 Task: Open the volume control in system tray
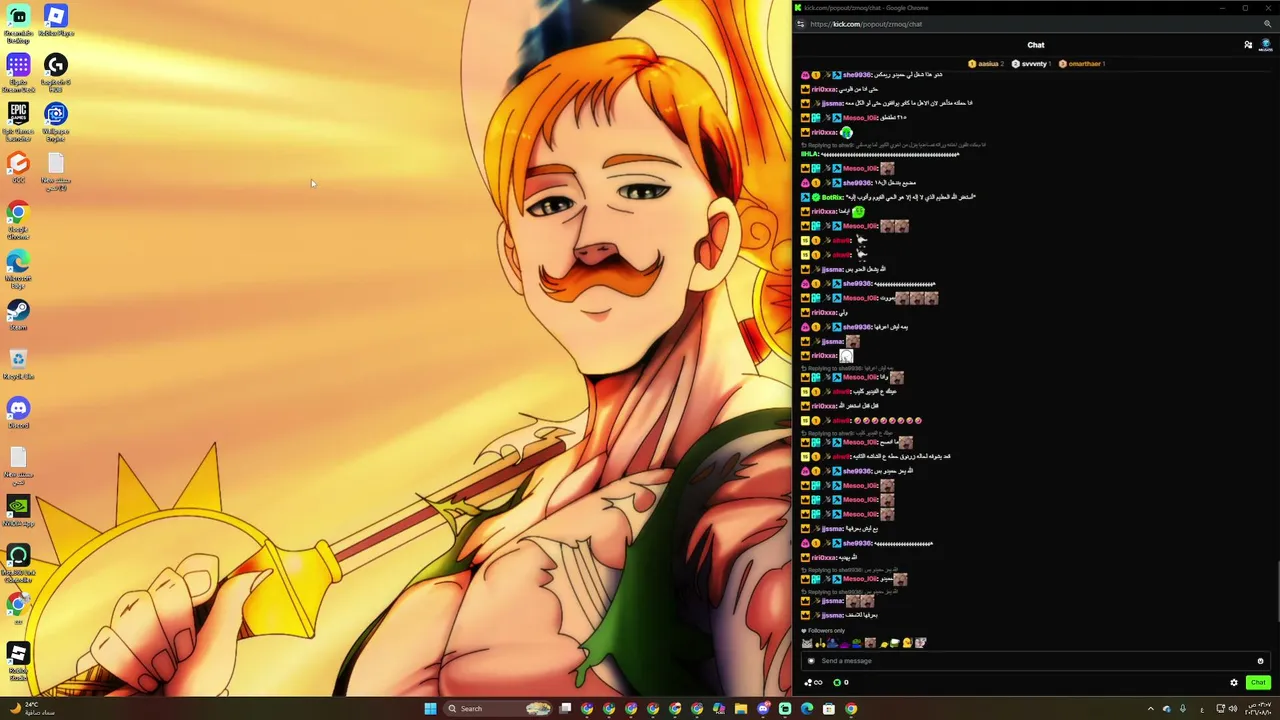1233,709
